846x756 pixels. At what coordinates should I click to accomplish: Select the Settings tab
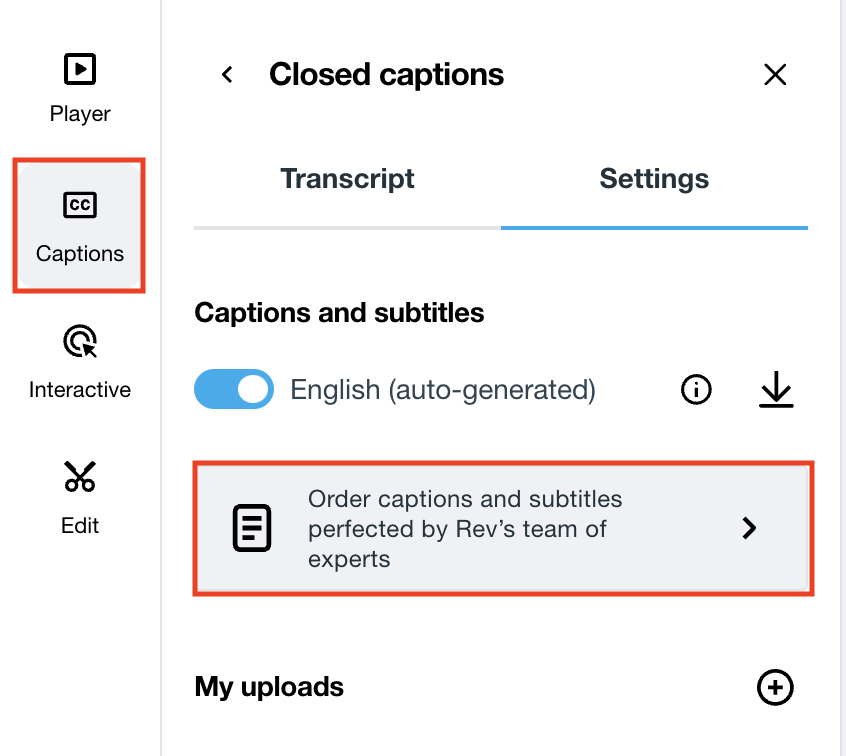point(654,178)
